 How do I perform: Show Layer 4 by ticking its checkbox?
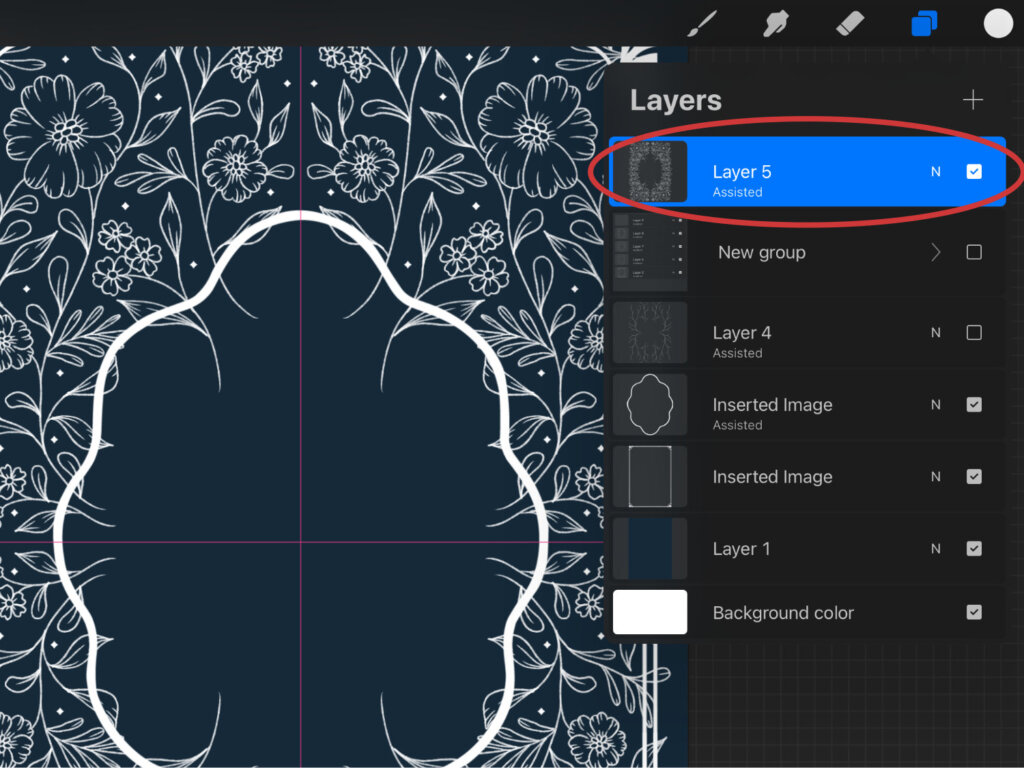(974, 333)
